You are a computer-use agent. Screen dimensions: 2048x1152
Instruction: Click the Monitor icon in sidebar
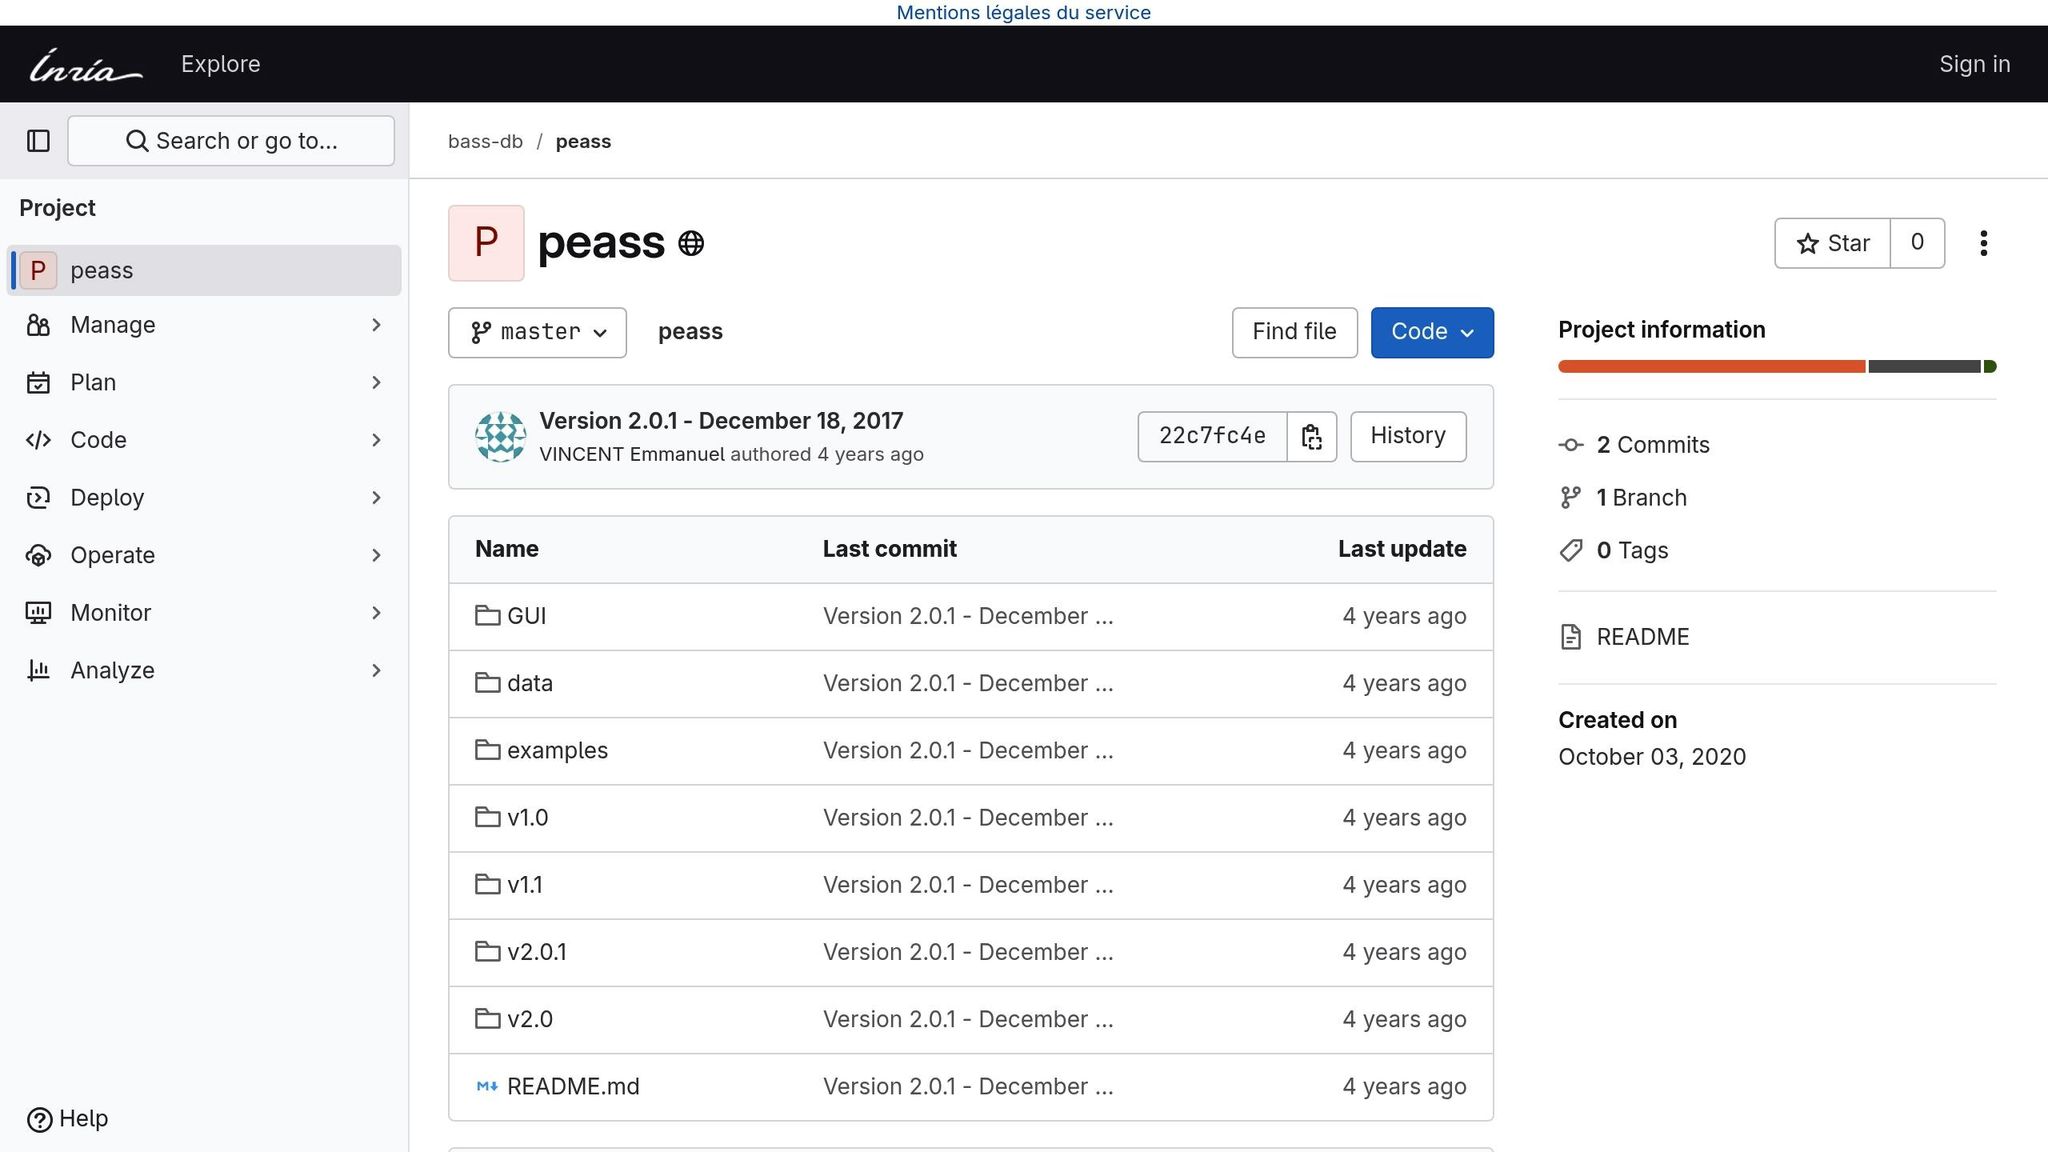click(38, 613)
